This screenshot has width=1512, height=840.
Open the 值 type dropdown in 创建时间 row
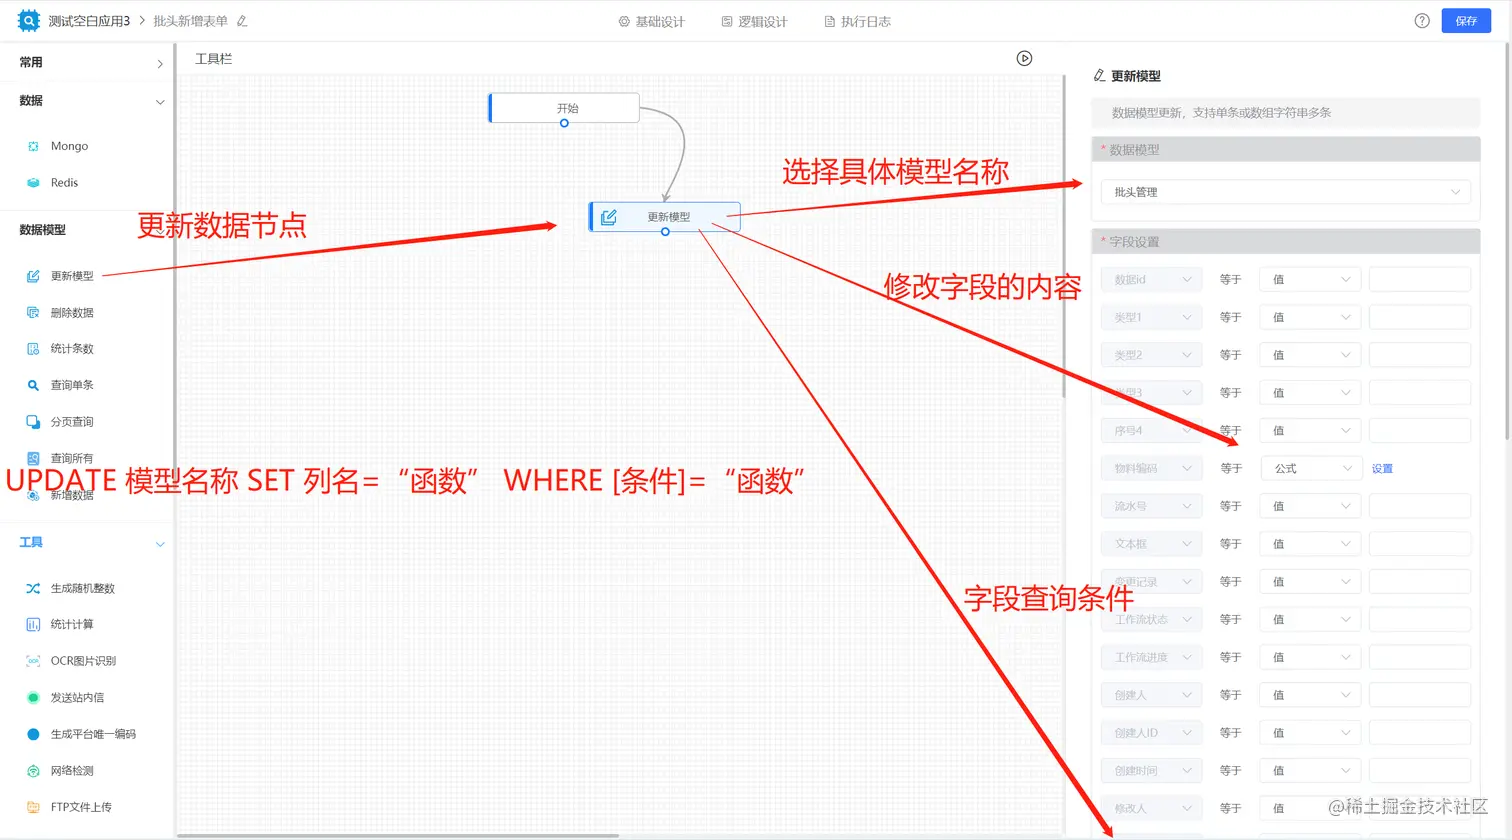click(1310, 771)
